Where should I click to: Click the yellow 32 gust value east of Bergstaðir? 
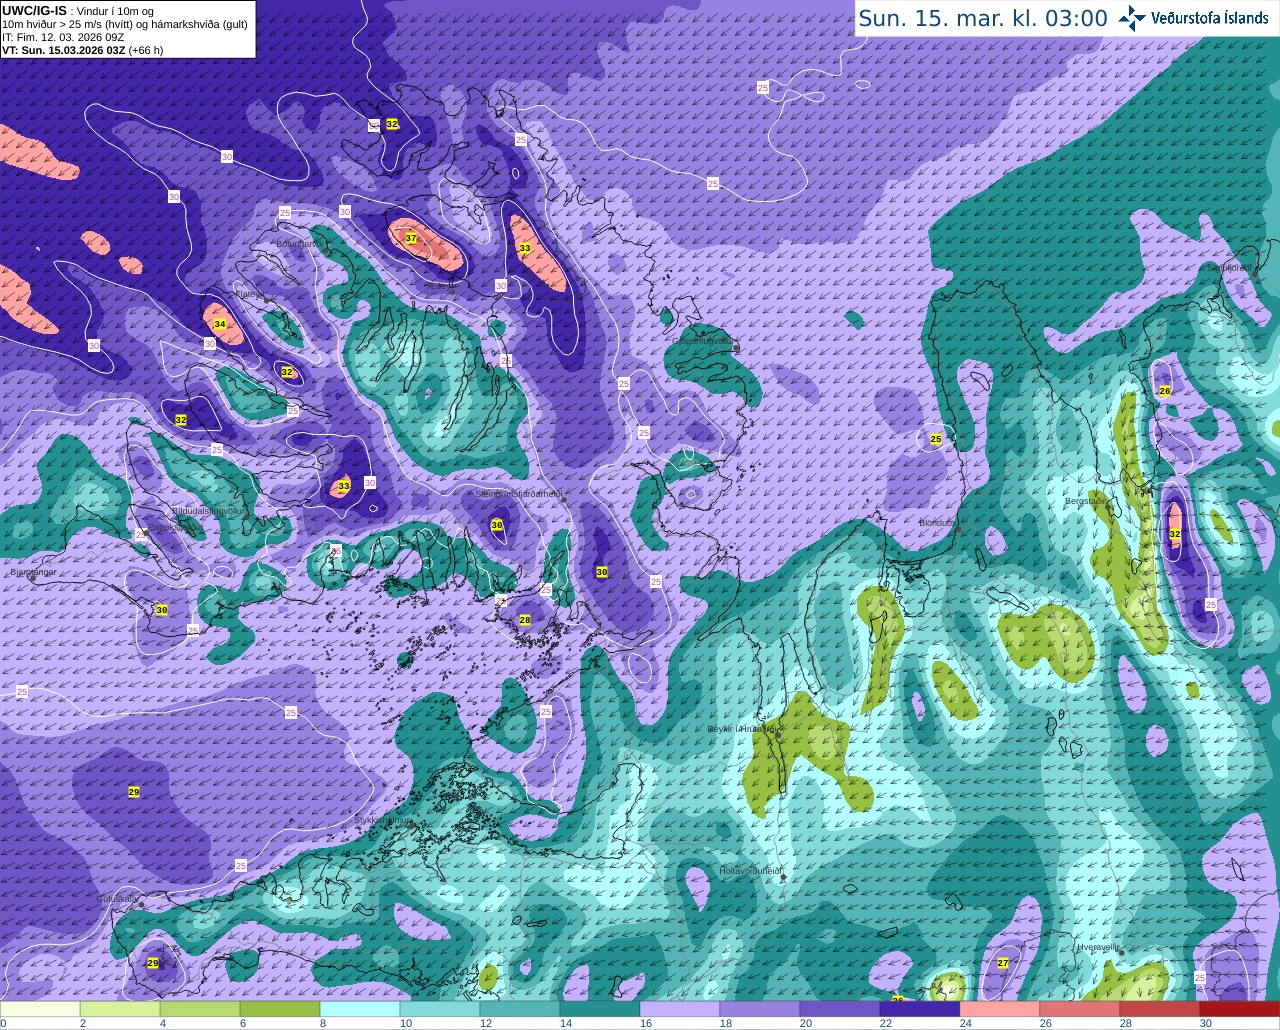pyautogui.click(x=1175, y=534)
